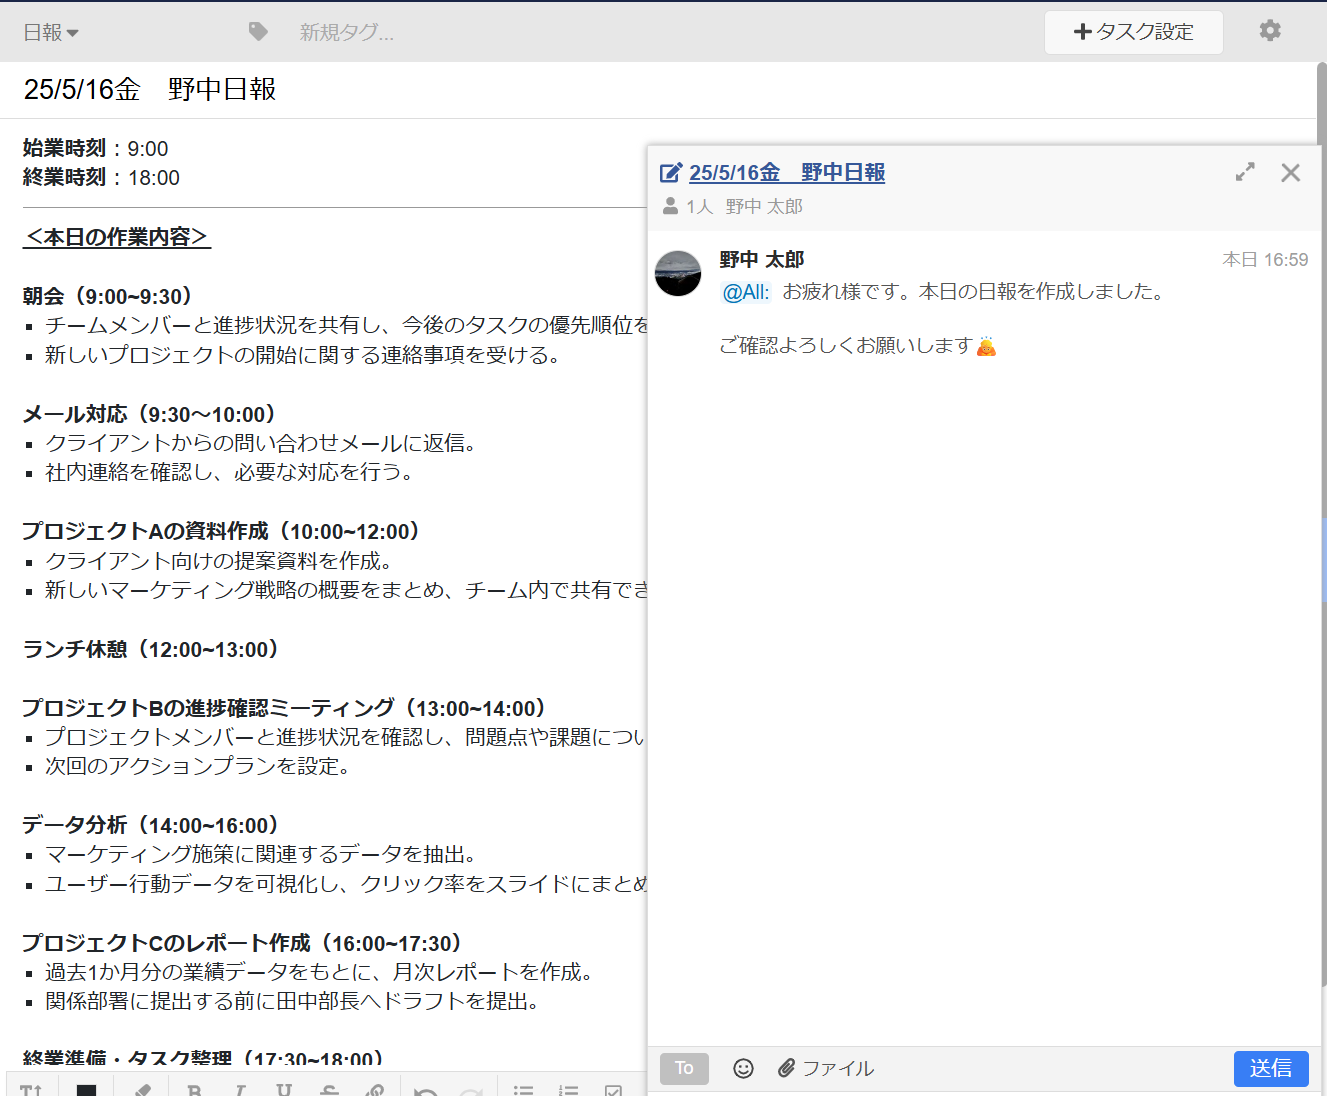Pick the black text color swatch

(87, 1090)
